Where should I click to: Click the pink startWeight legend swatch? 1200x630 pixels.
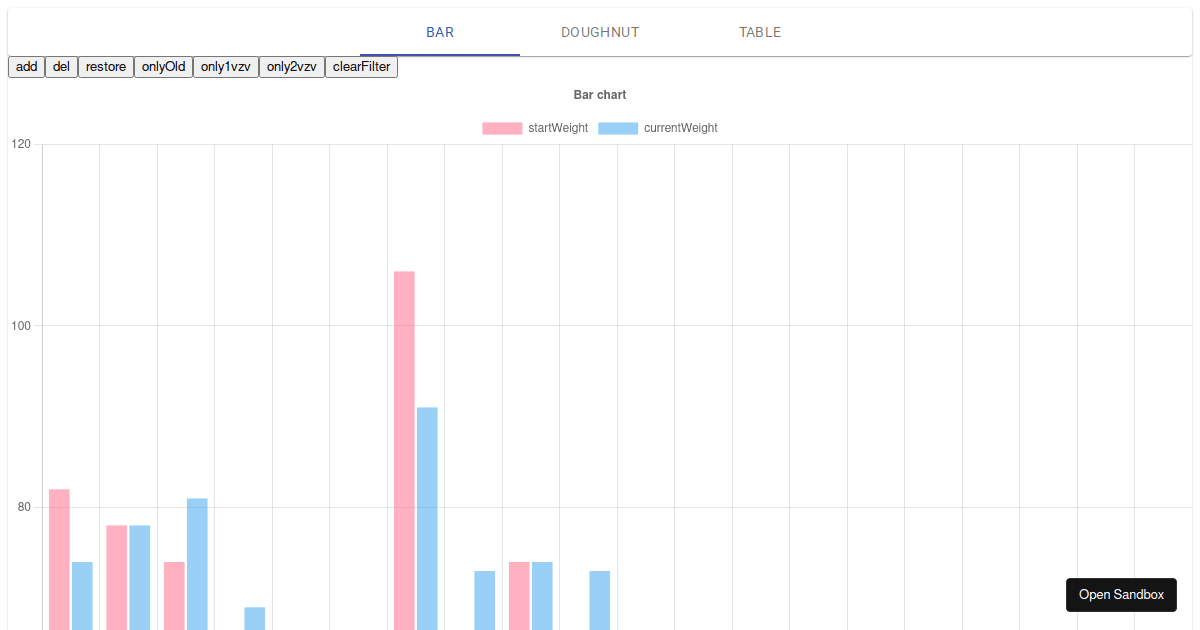(503, 127)
